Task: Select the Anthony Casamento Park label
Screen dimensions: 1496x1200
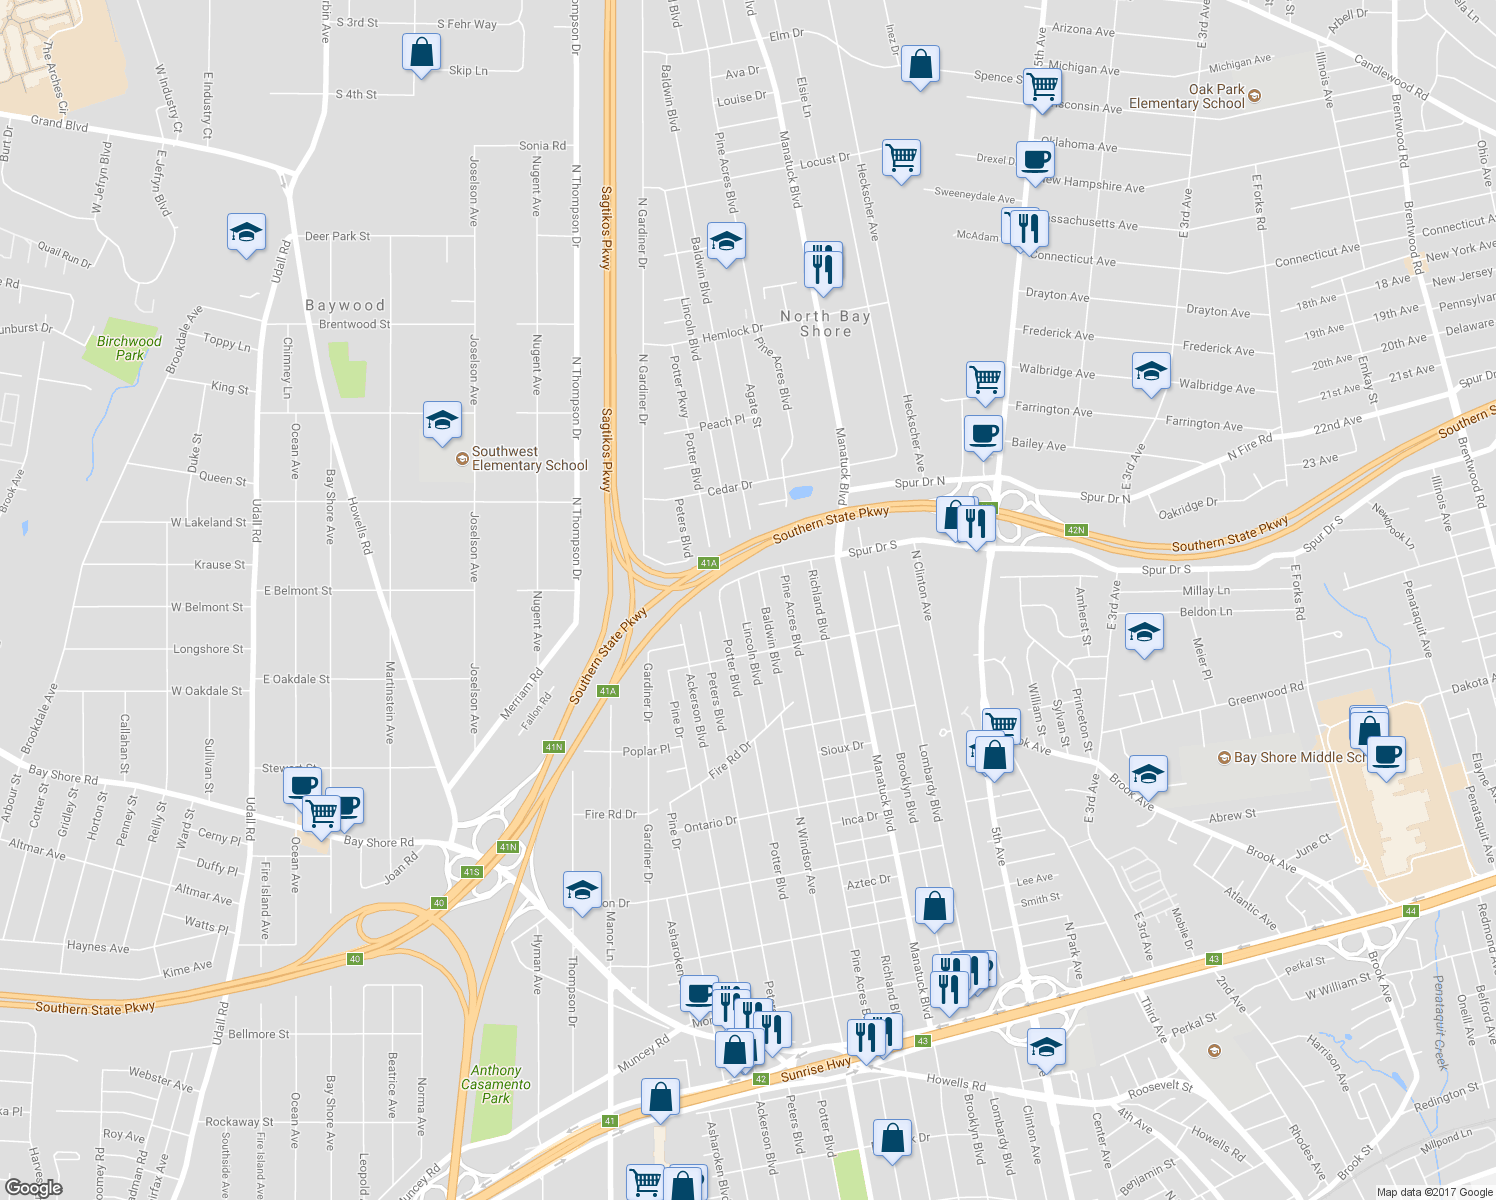Action: tap(496, 1084)
